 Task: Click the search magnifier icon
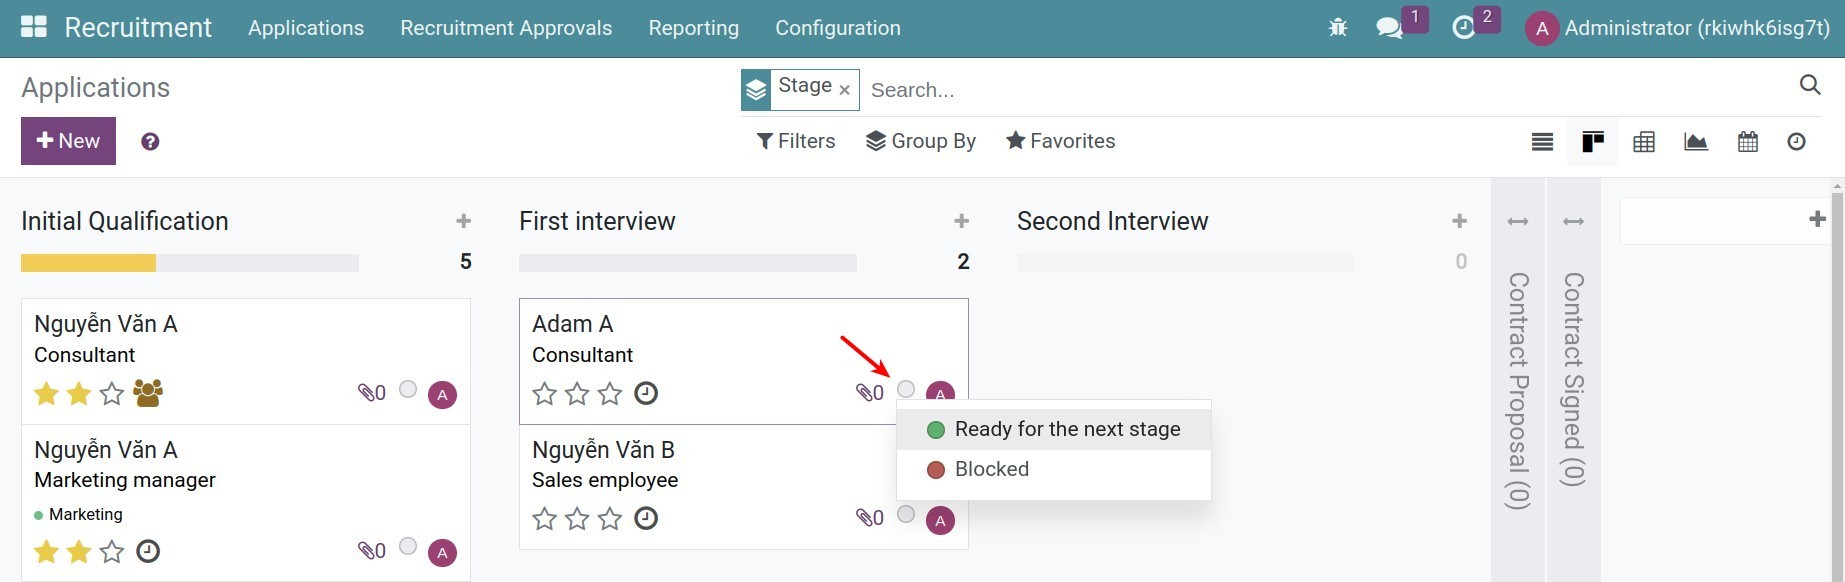coord(1809,85)
